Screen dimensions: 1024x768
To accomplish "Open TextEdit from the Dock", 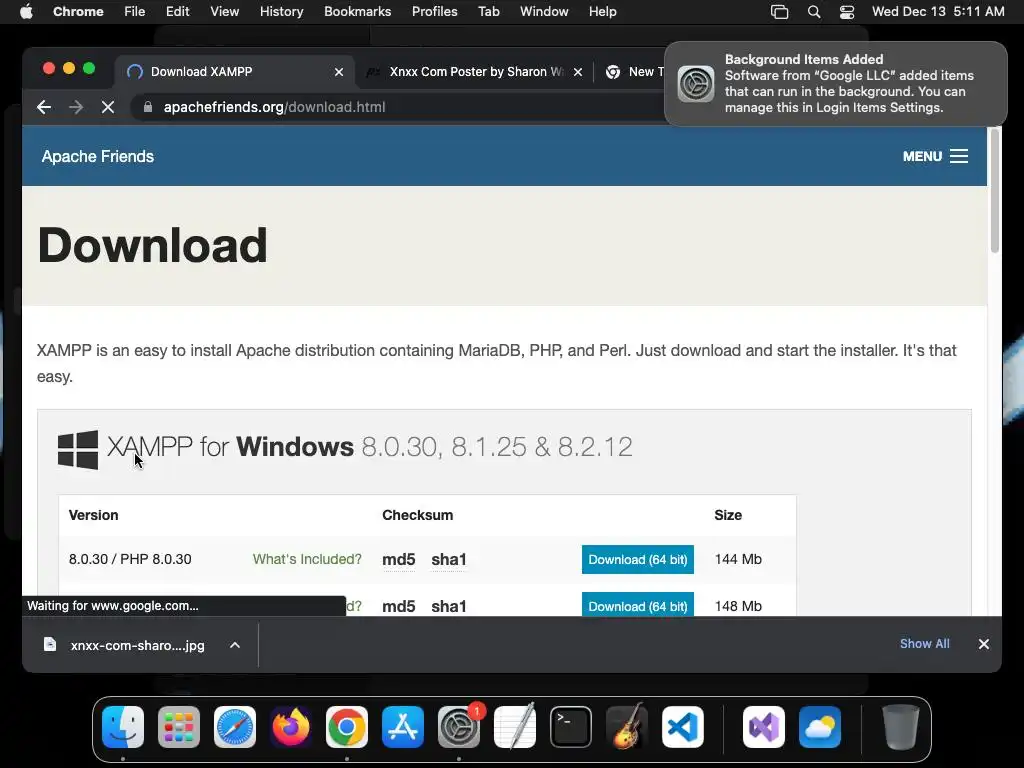I will pos(515,727).
